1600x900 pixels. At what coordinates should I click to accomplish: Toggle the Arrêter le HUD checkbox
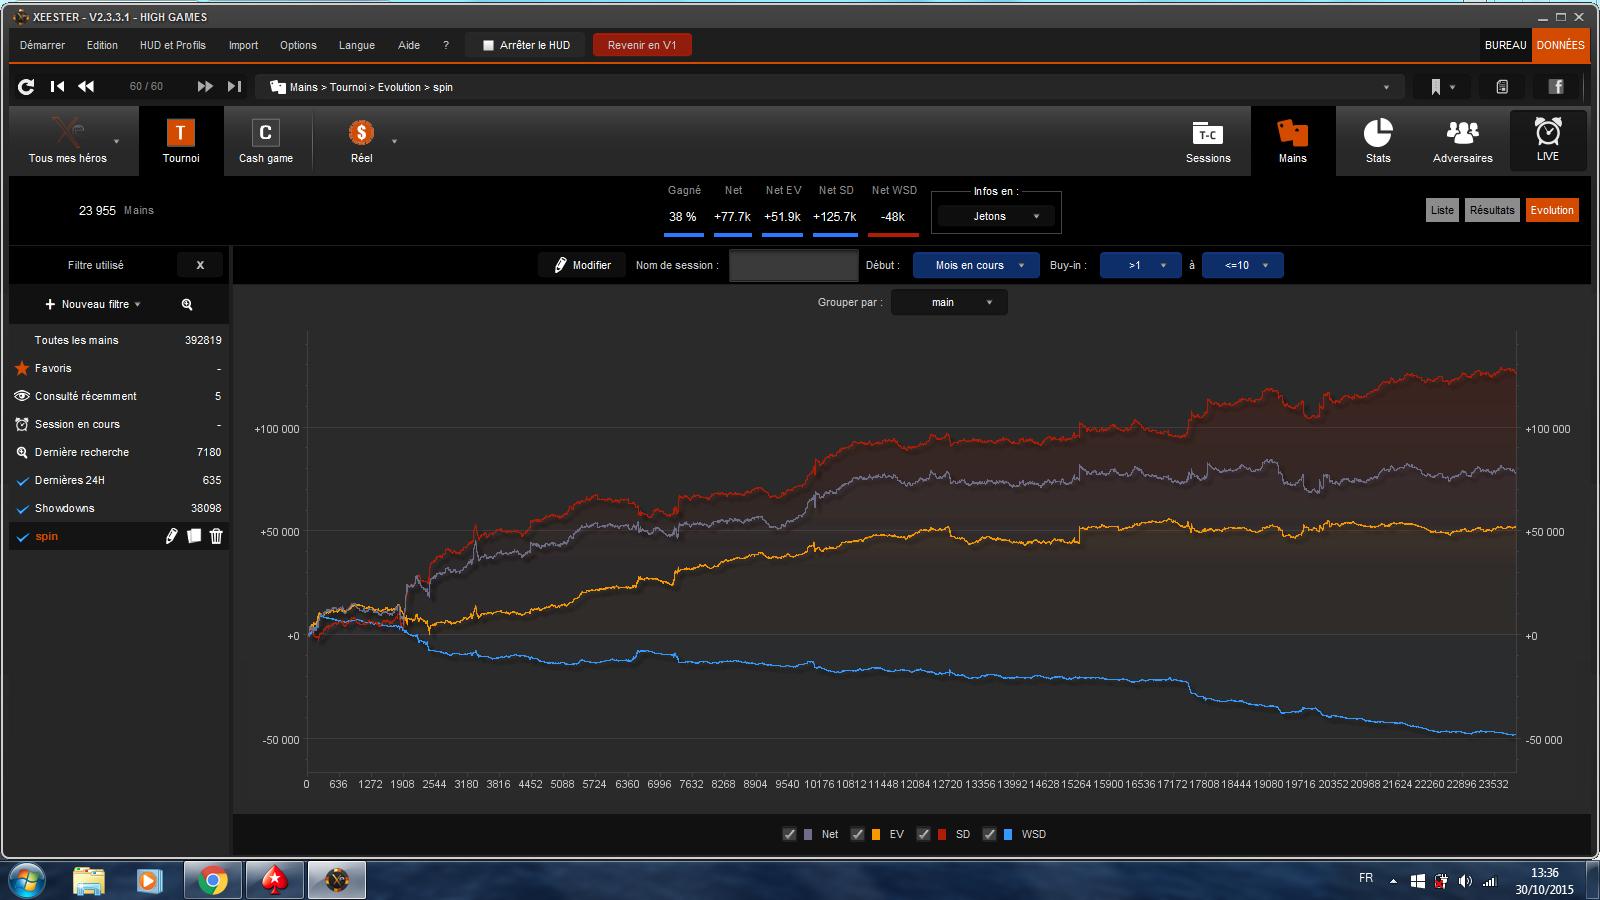point(489,45)
